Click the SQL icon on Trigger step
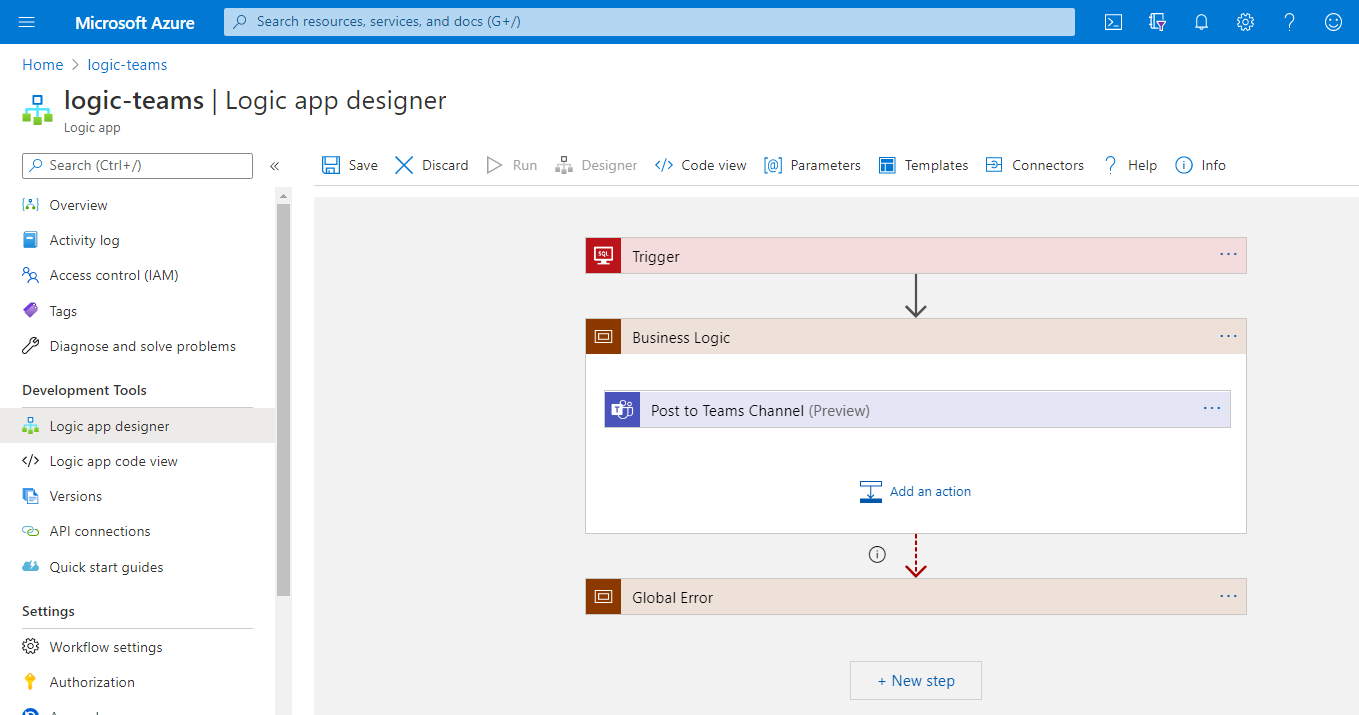 point(603,256)
